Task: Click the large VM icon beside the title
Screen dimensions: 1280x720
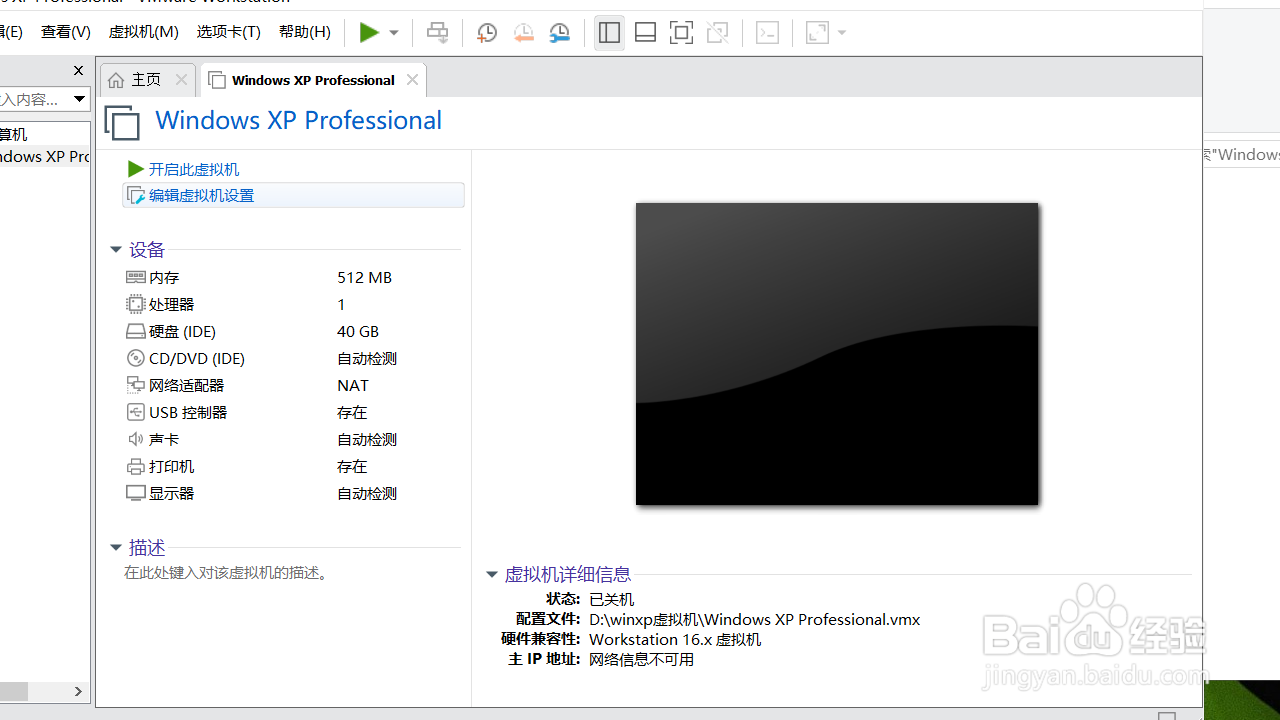Action: 122,122
